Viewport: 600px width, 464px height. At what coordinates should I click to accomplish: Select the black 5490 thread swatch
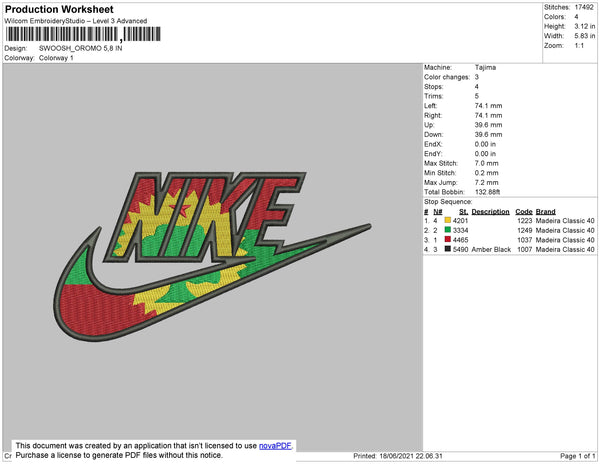point(448,249)
